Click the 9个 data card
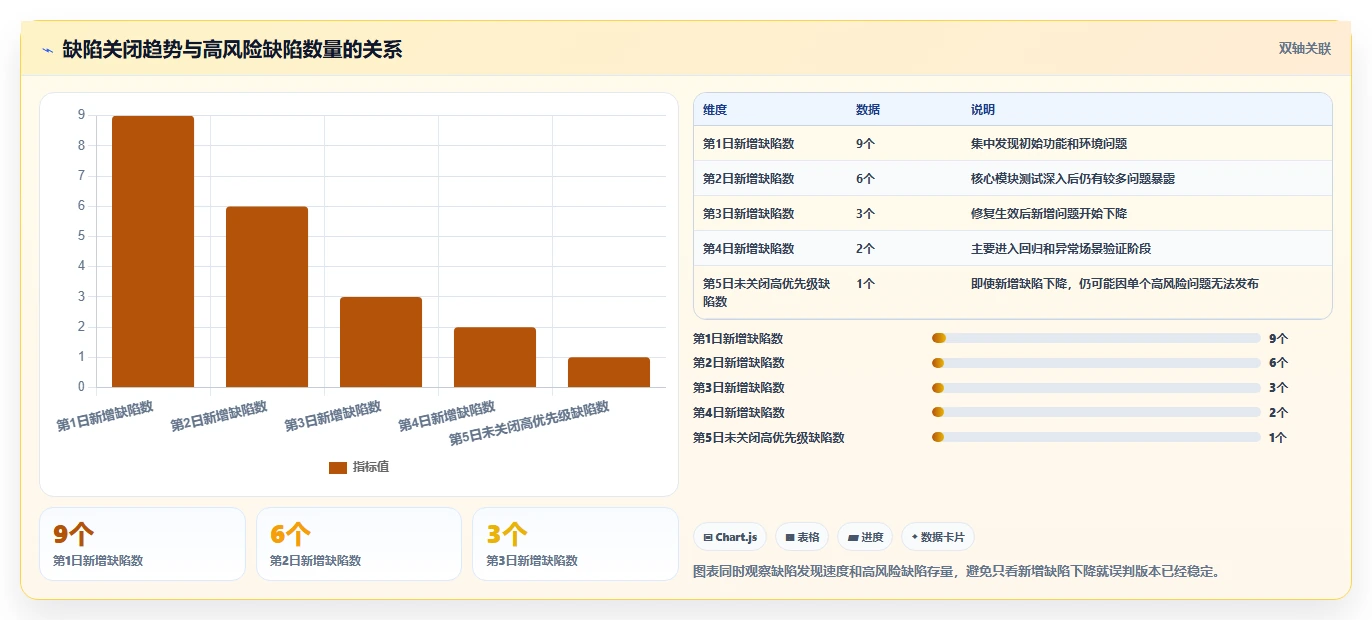1372x620 pixels. point(142,544)
